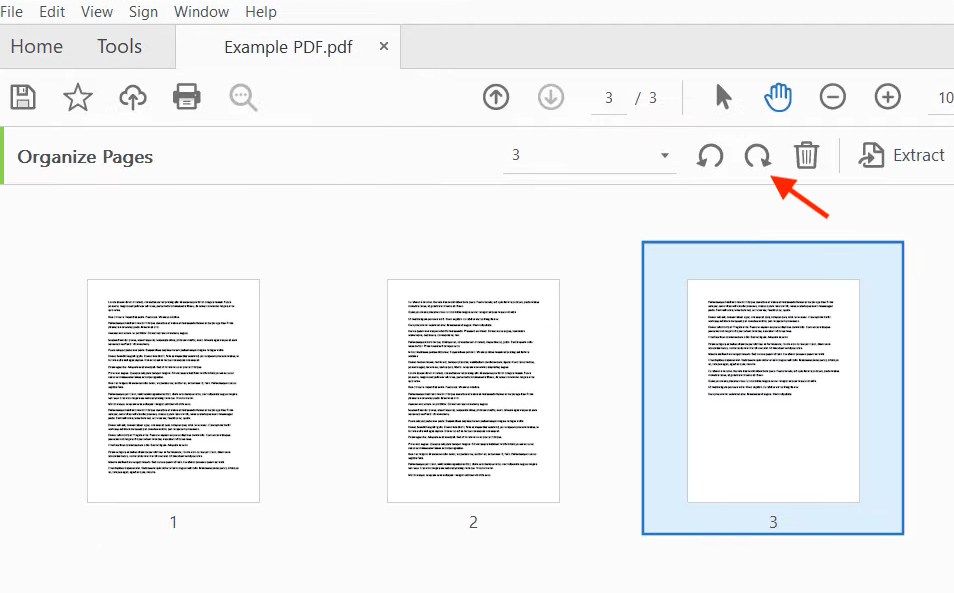Go to the next page
The width and height of the screenshot is (954, 593).
551,97
